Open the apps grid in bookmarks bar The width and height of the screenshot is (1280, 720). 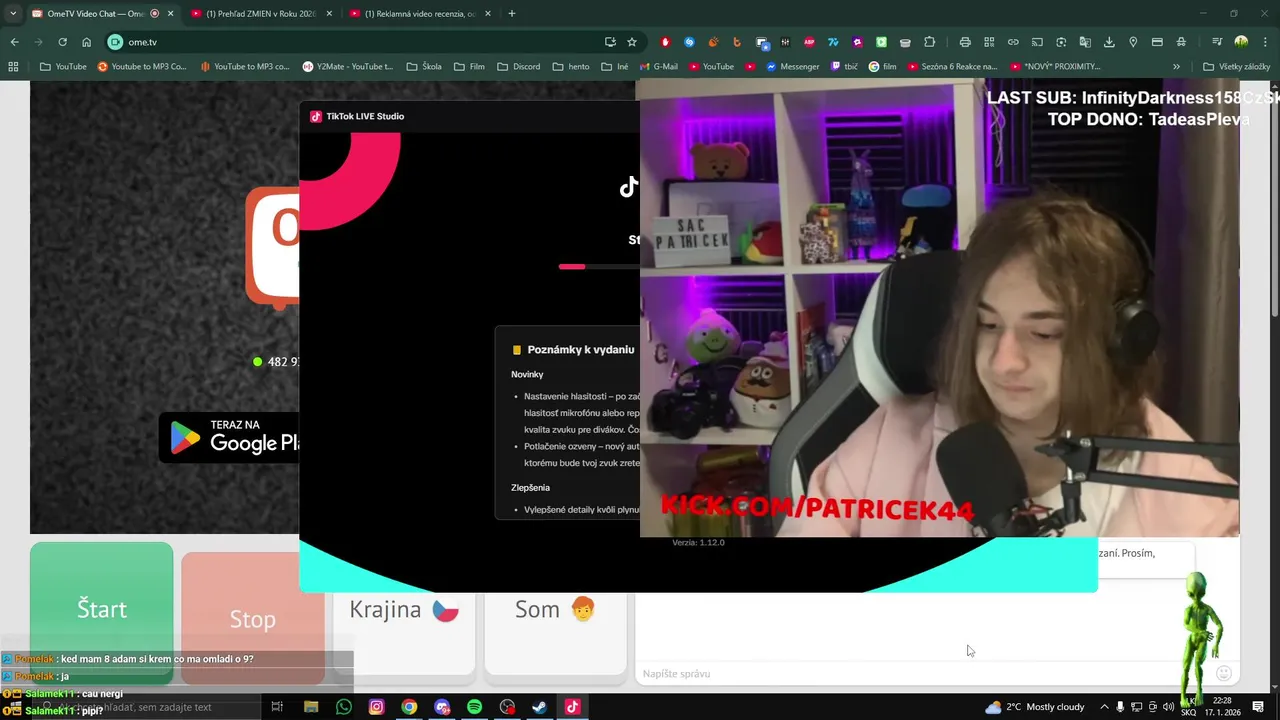(13, 67)
